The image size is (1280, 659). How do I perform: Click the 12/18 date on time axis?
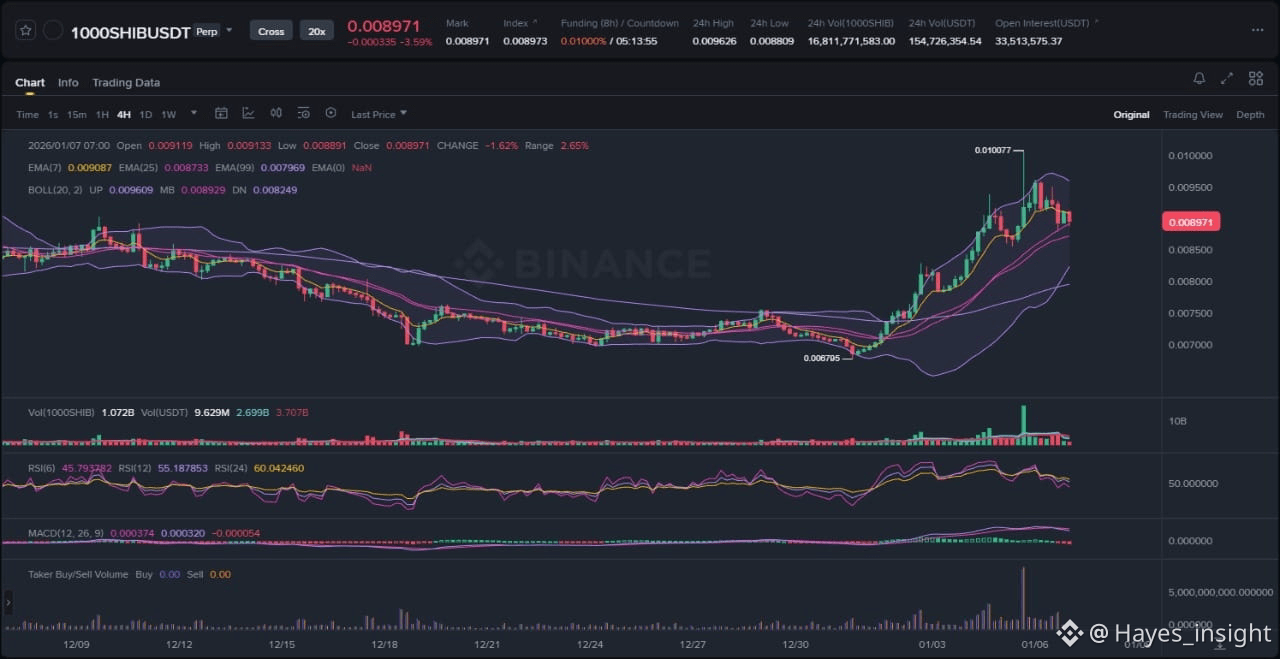coord(384,645)
